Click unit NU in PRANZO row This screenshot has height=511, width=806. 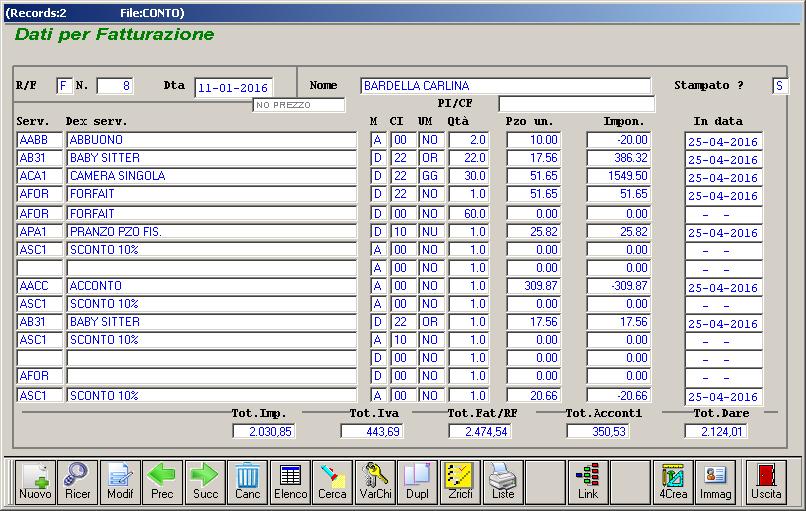pos(431,232)
